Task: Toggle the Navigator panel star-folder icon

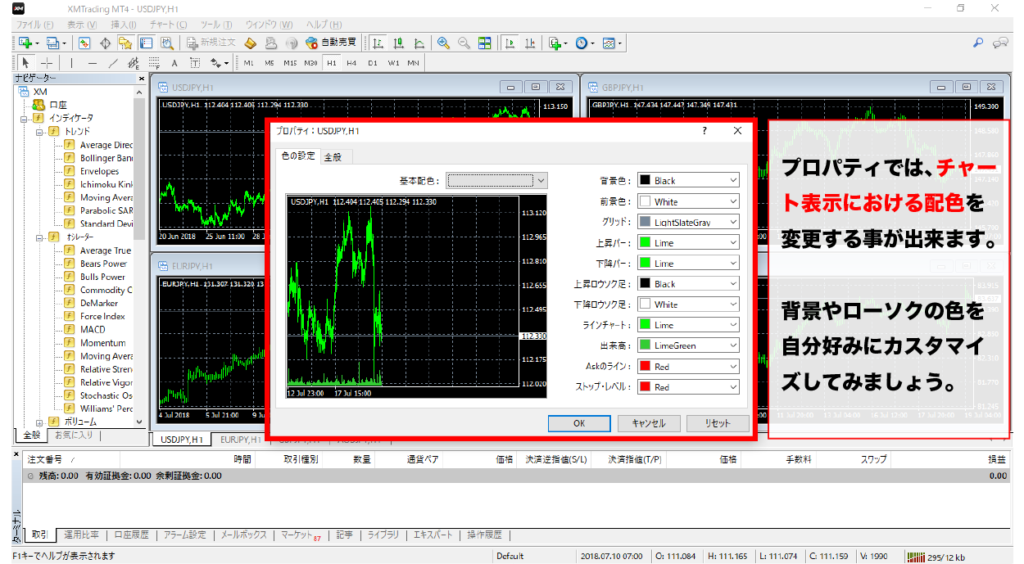Action: click(125, 43)
